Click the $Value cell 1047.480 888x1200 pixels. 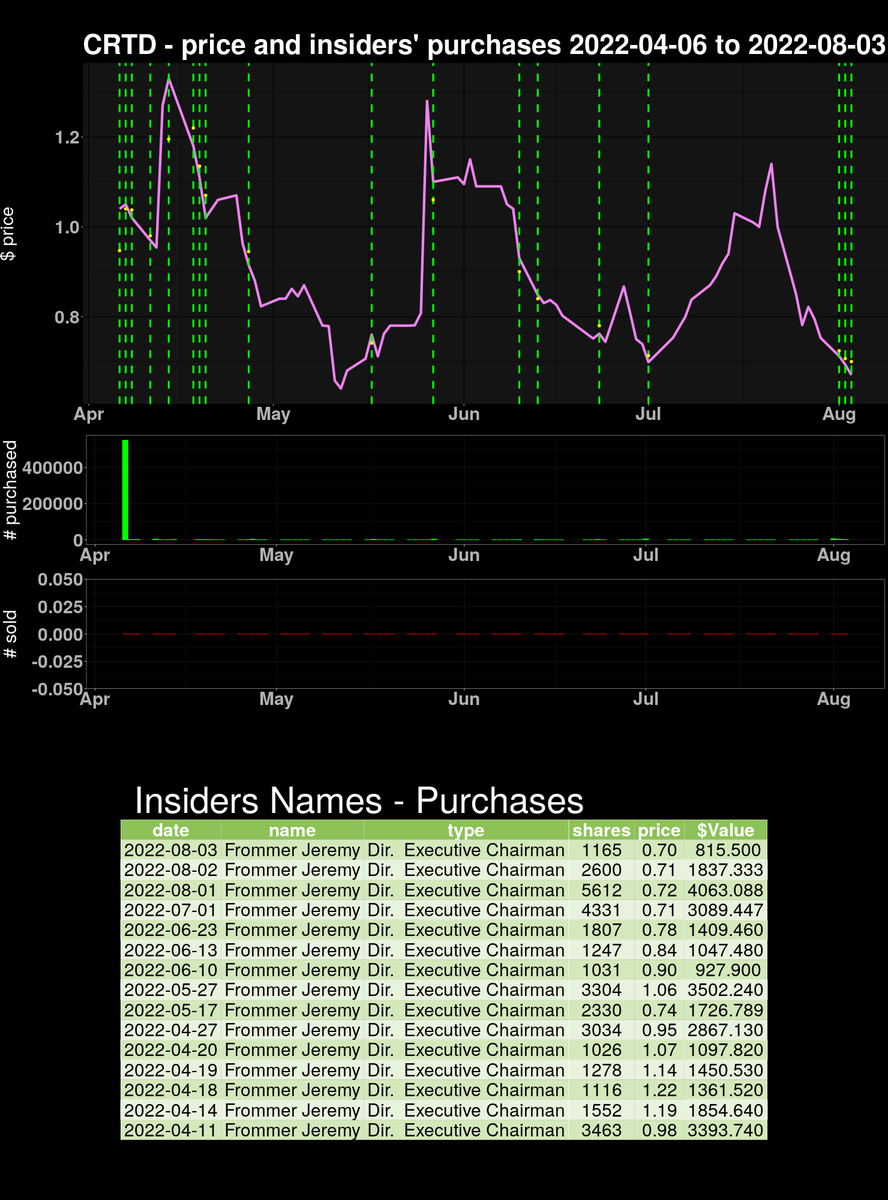(x=725, y=950)
